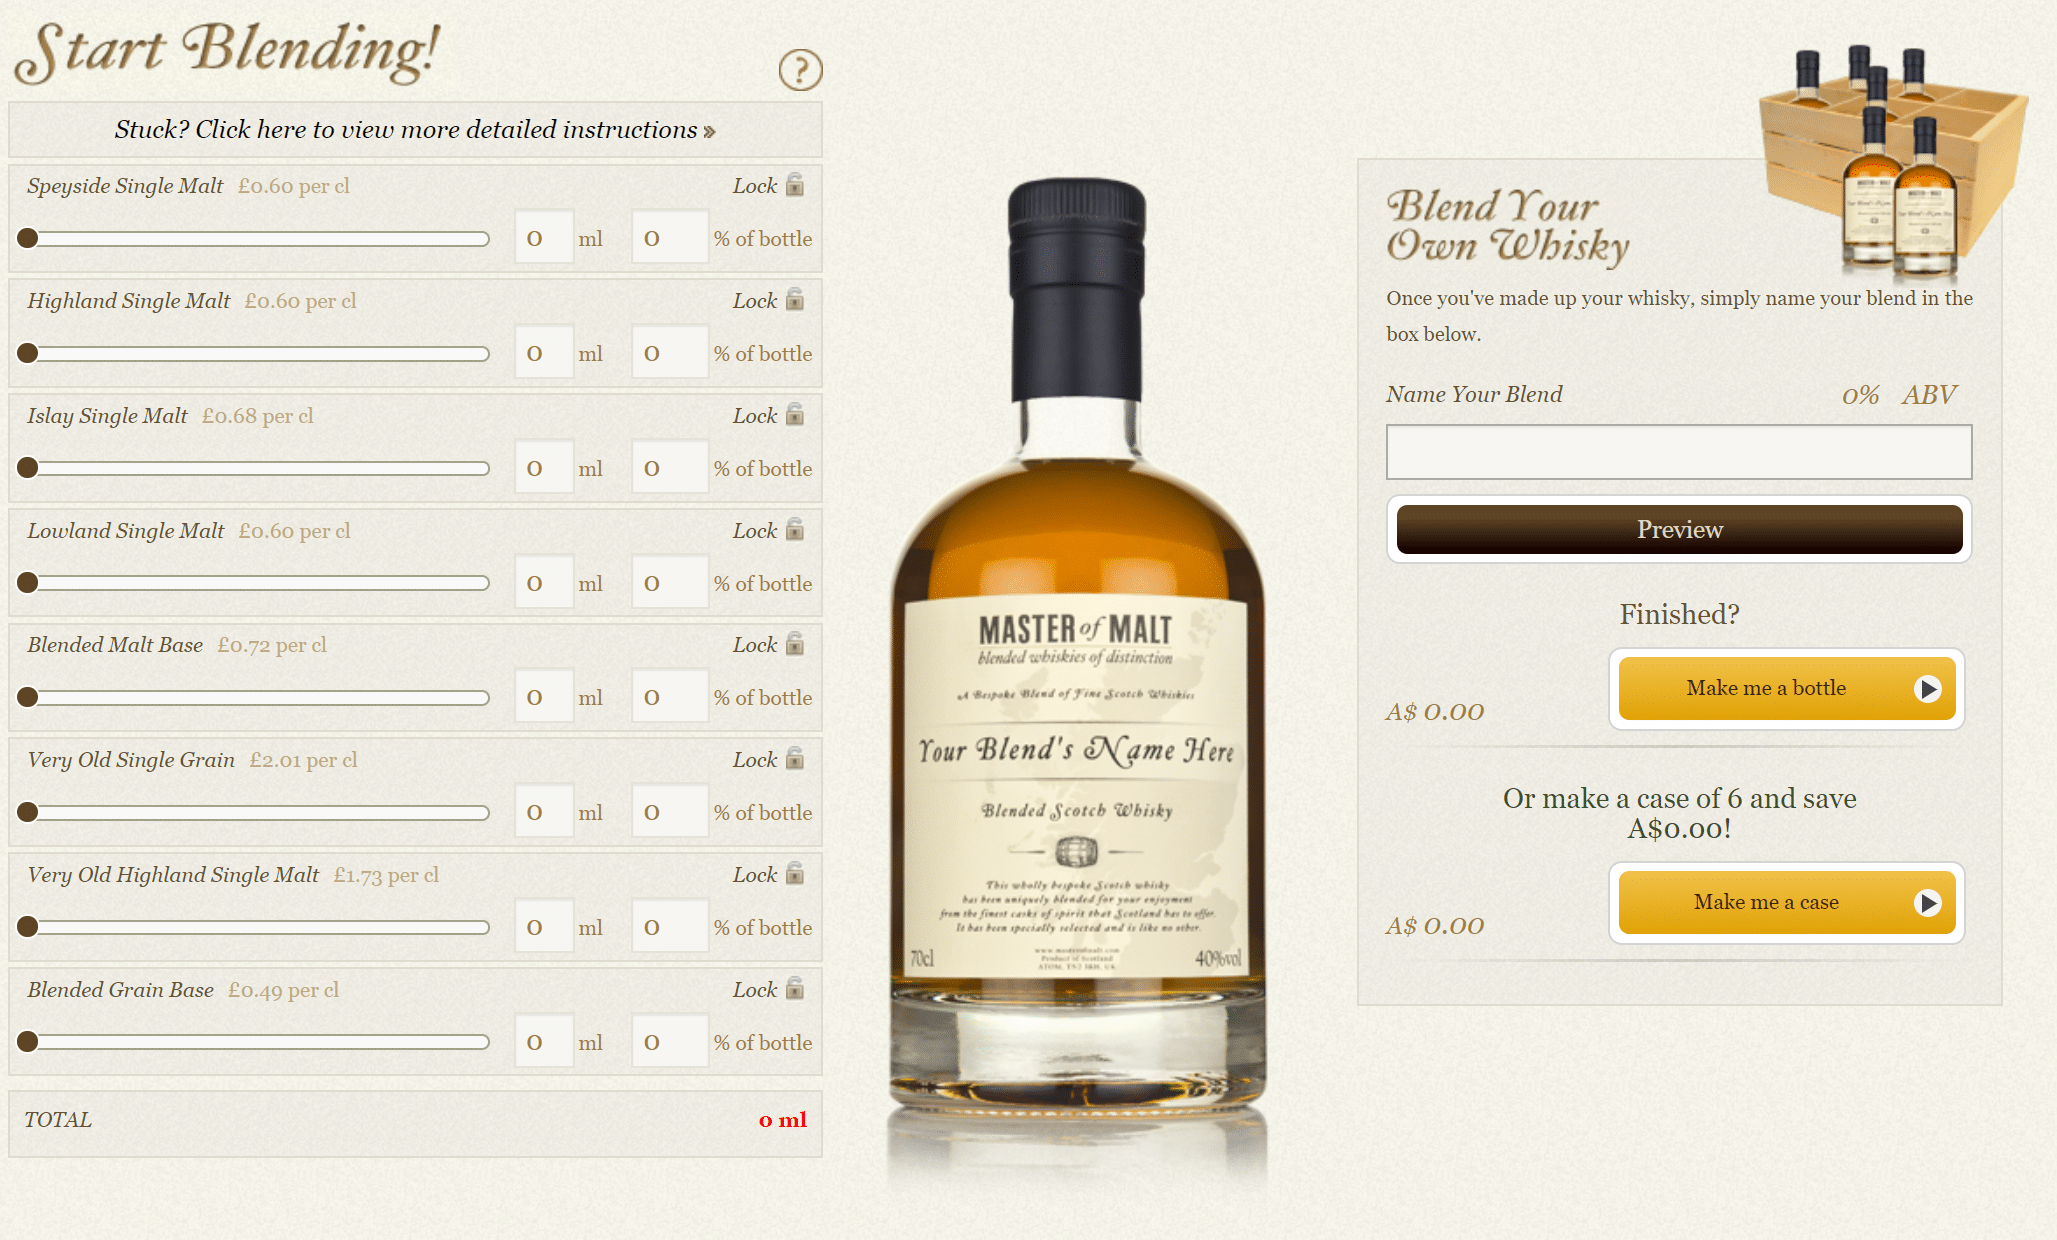Image resolution: width=2057 pixels, height=1240 pixels.
Task: Click Make me a bottle button
Action: pos(1786,688)
